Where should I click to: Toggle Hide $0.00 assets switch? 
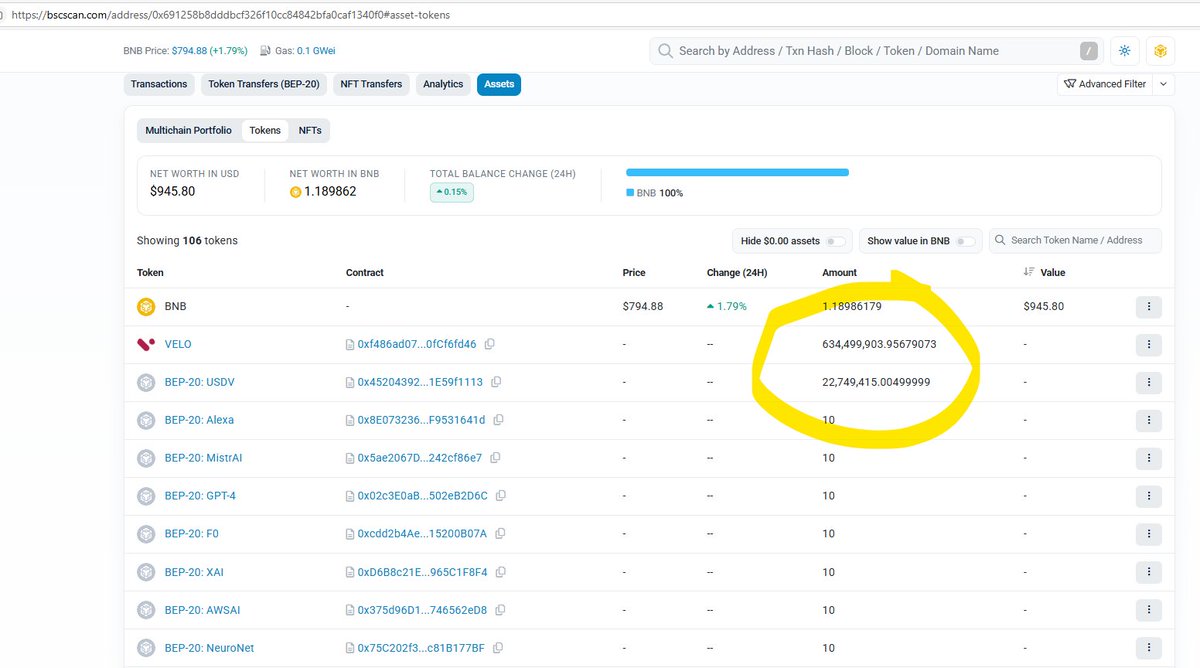point(835,241)
